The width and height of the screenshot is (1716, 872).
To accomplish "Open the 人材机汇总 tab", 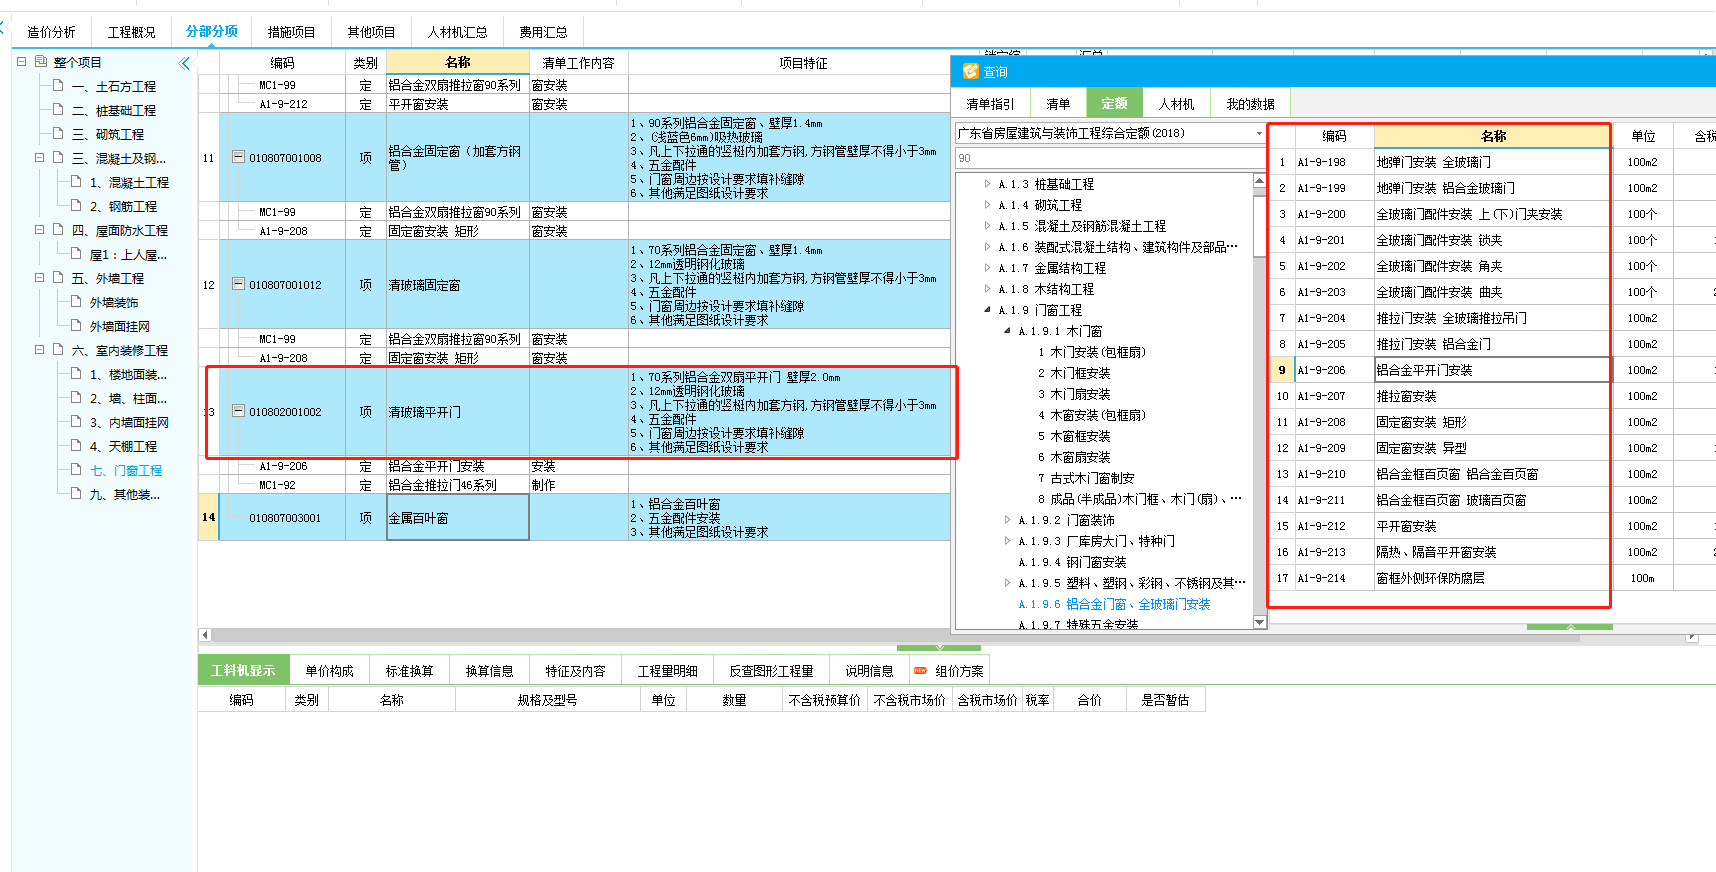I will coord(458,32).
